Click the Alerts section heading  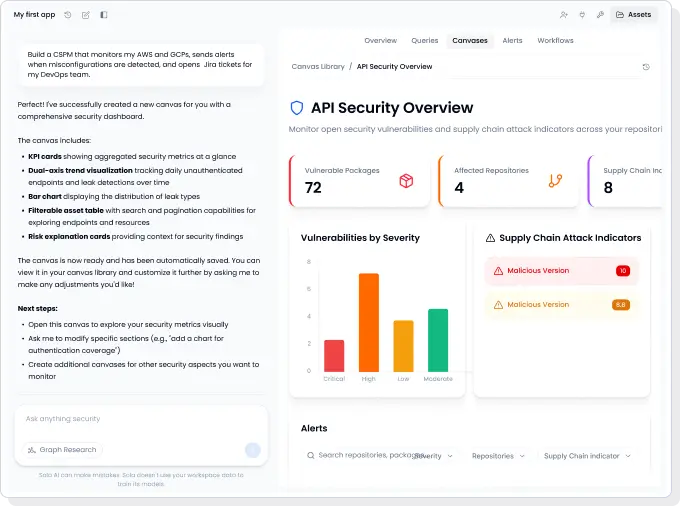coord(314,428)
